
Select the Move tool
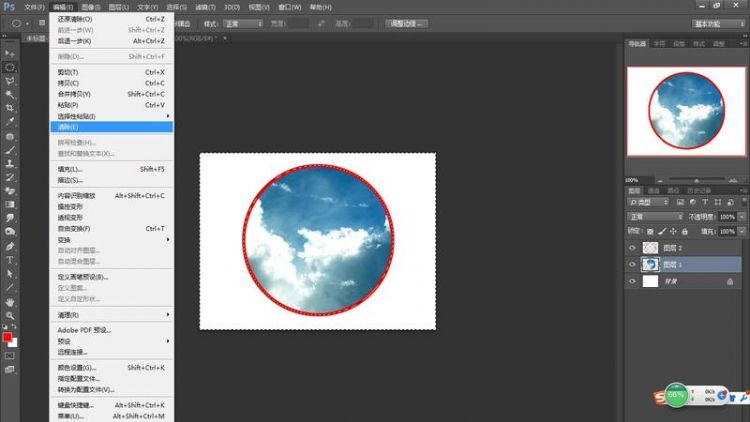click(10, 53)
